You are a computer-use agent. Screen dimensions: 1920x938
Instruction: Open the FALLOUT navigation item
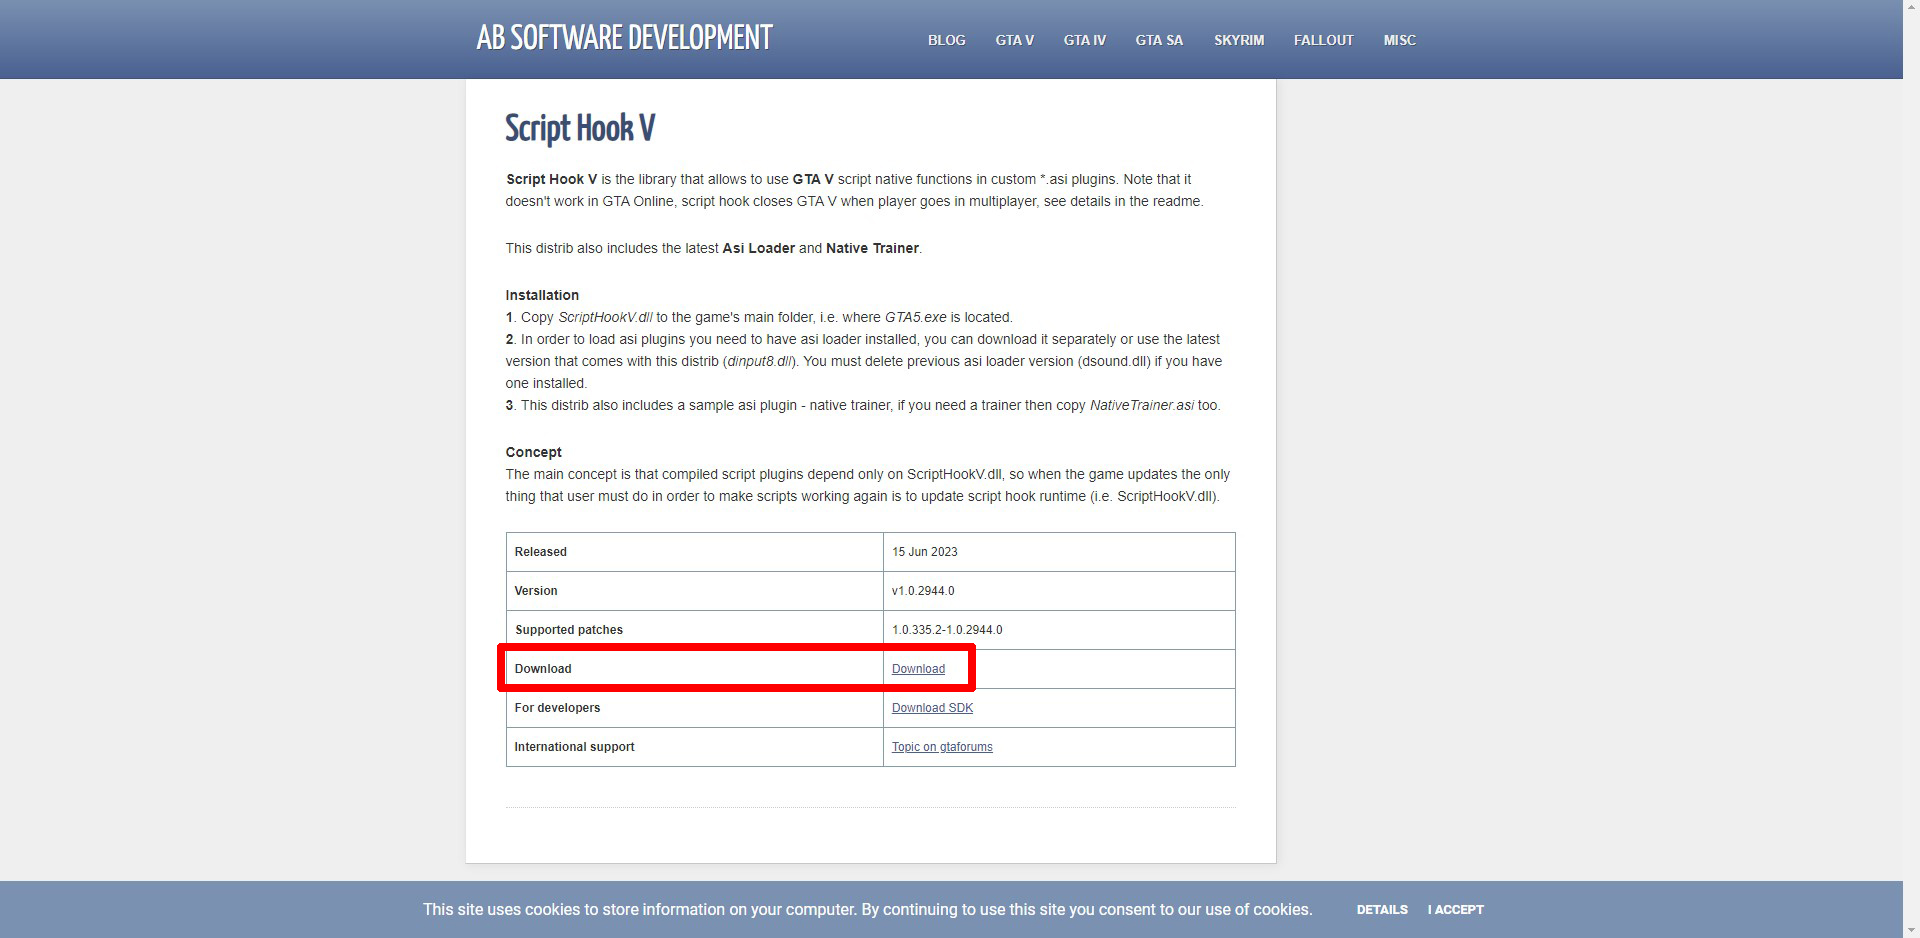1323,40
